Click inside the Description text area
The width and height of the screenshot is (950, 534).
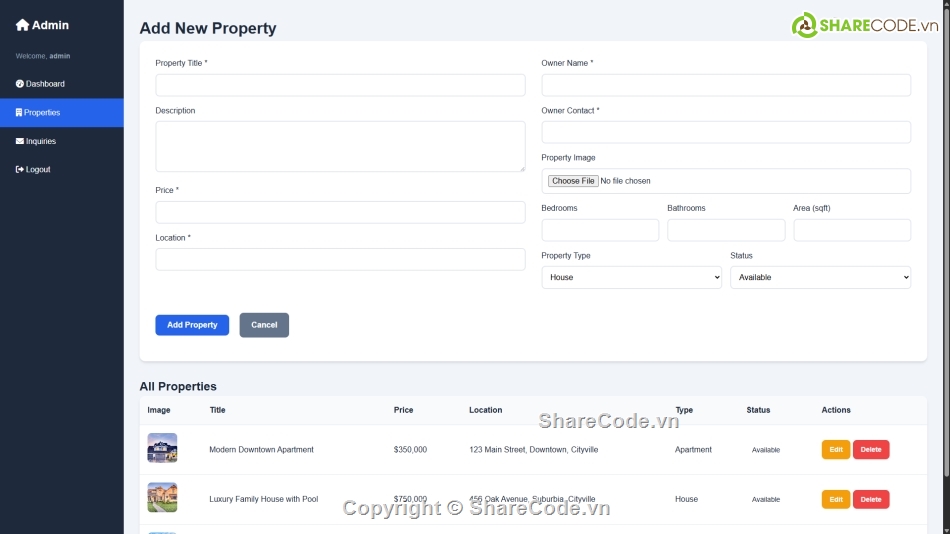[340, 146]
